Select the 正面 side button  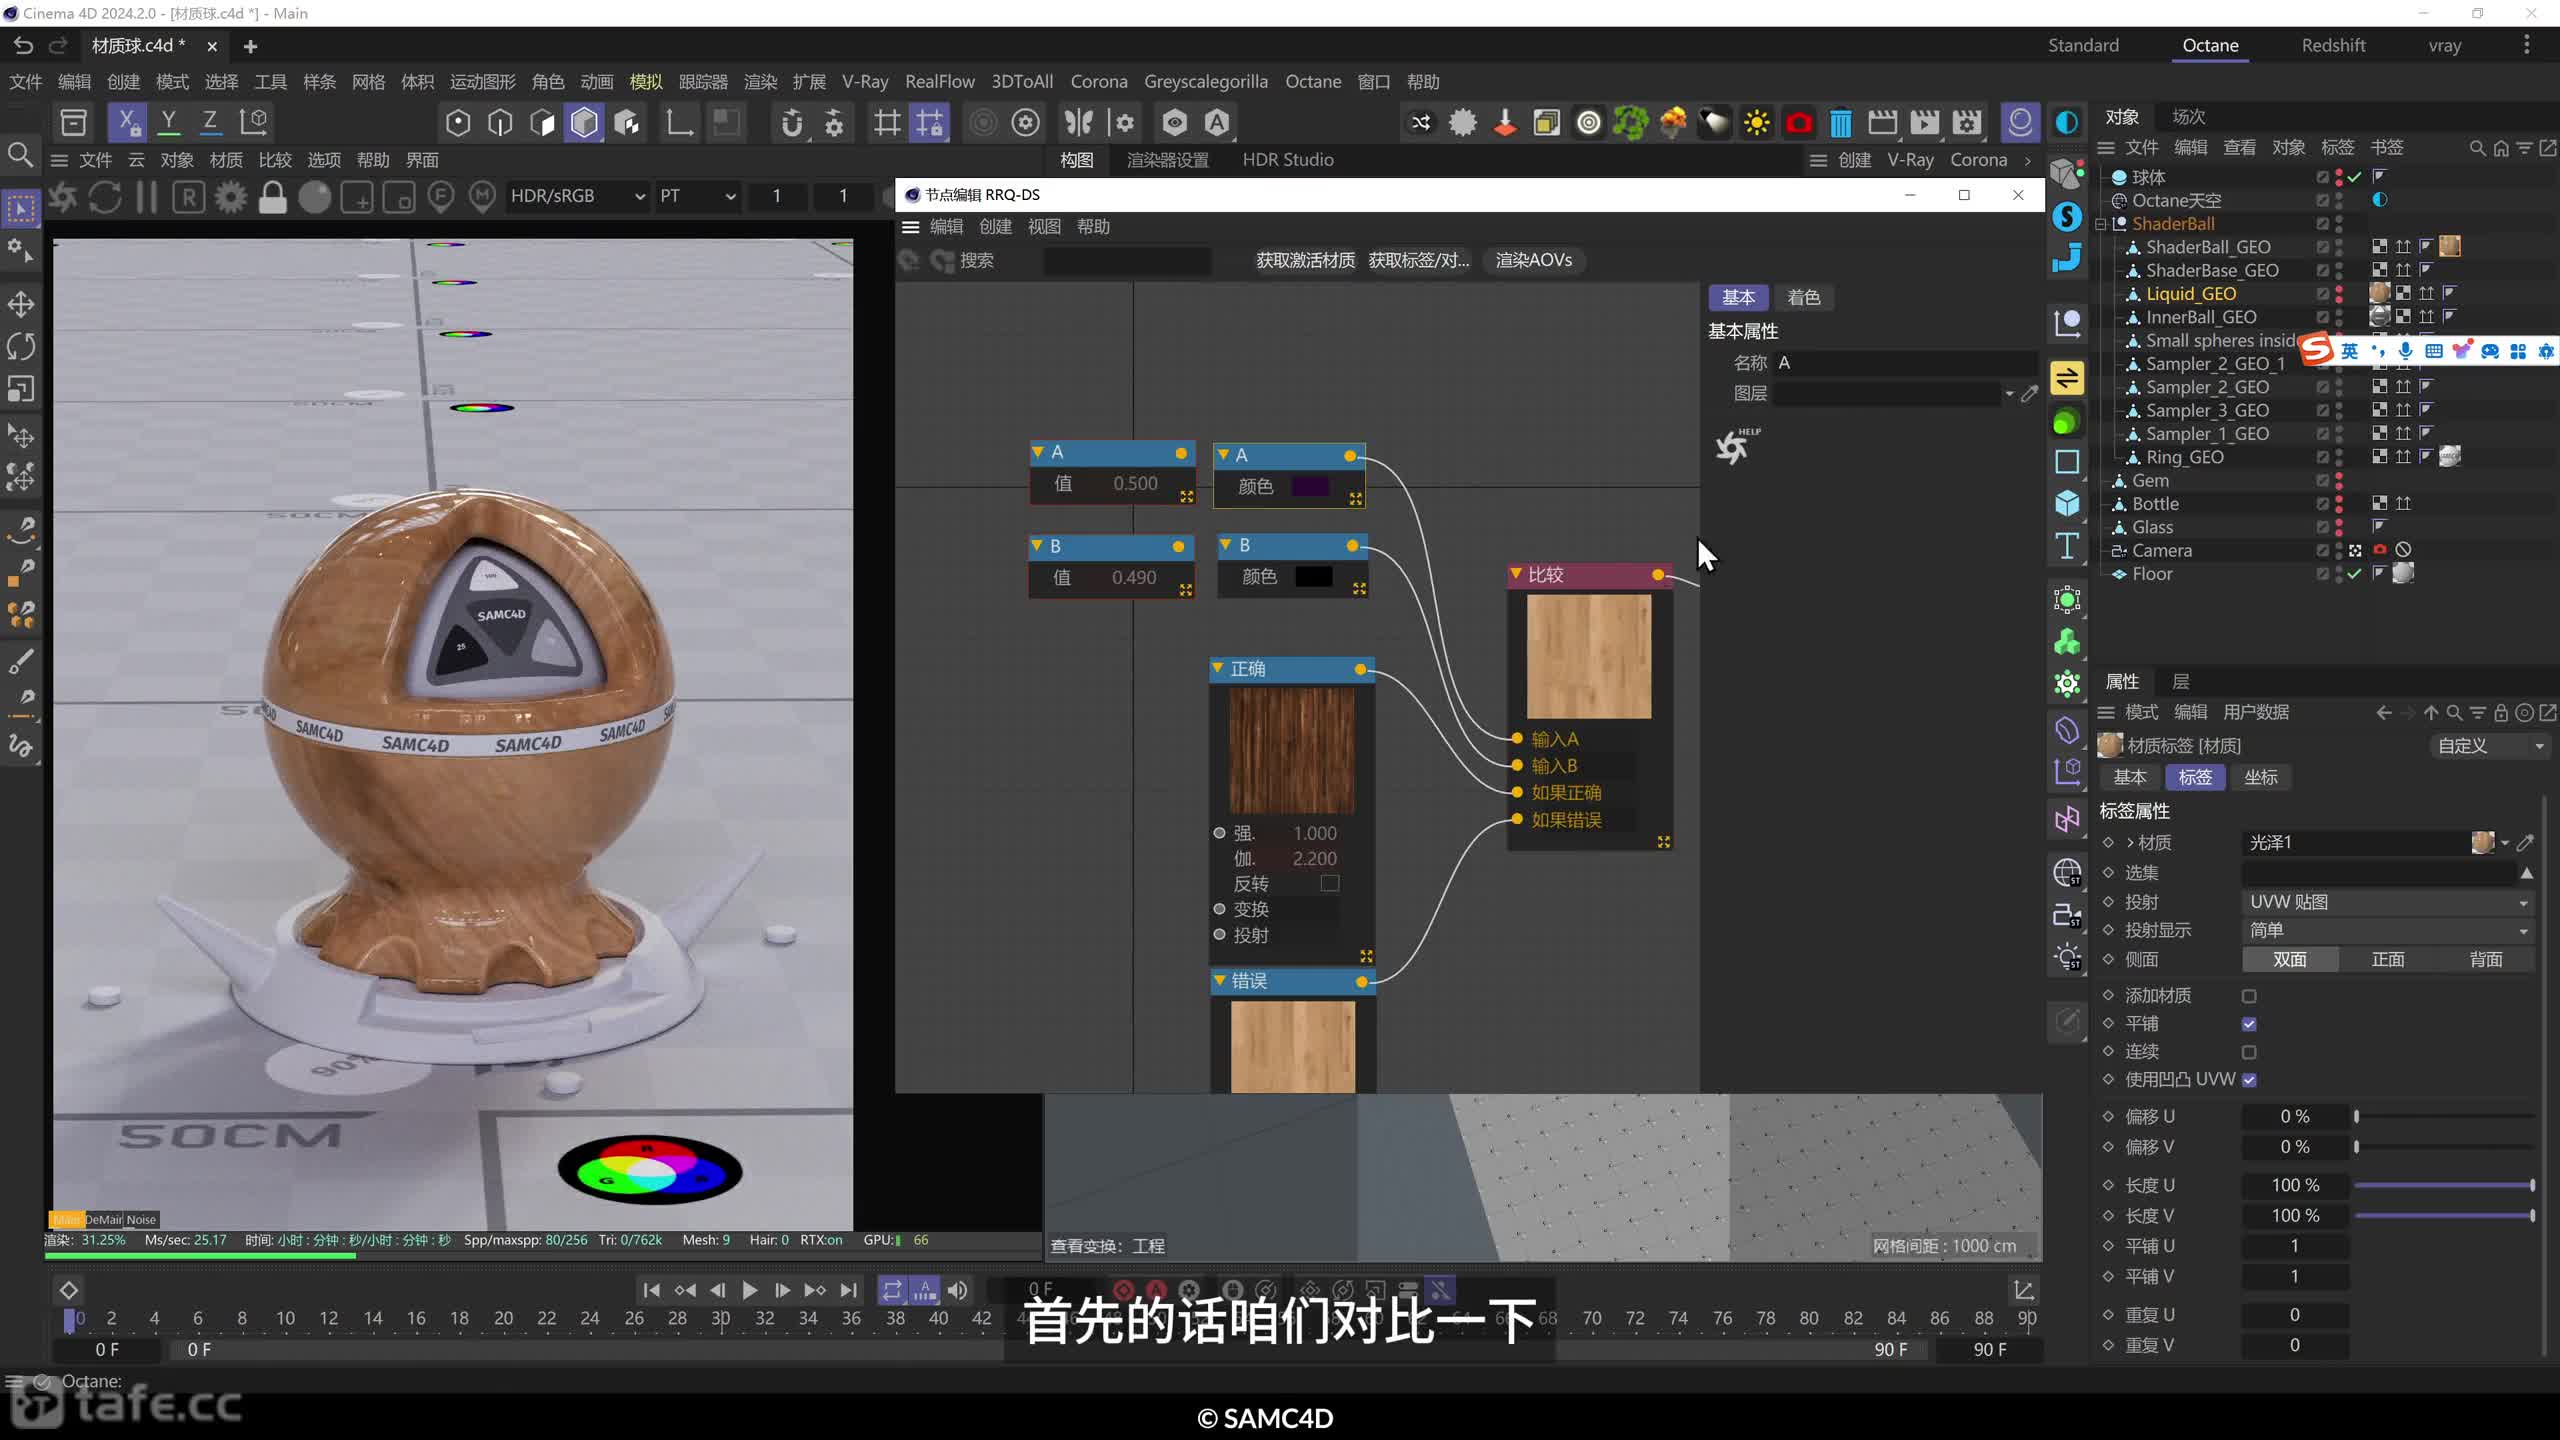(x=2388, y=959)
